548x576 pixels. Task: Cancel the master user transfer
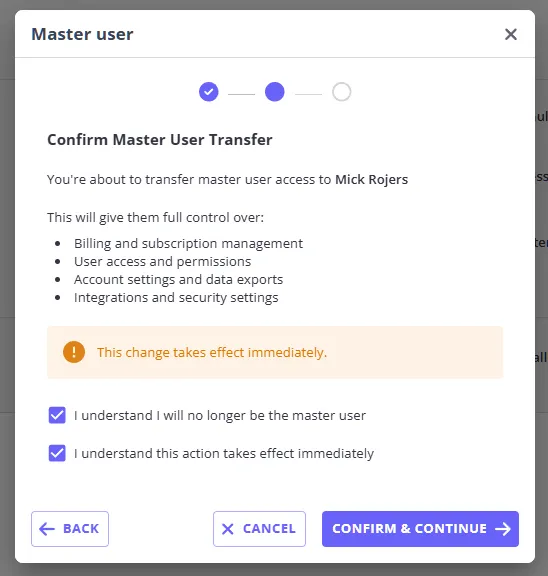(259, 529)
